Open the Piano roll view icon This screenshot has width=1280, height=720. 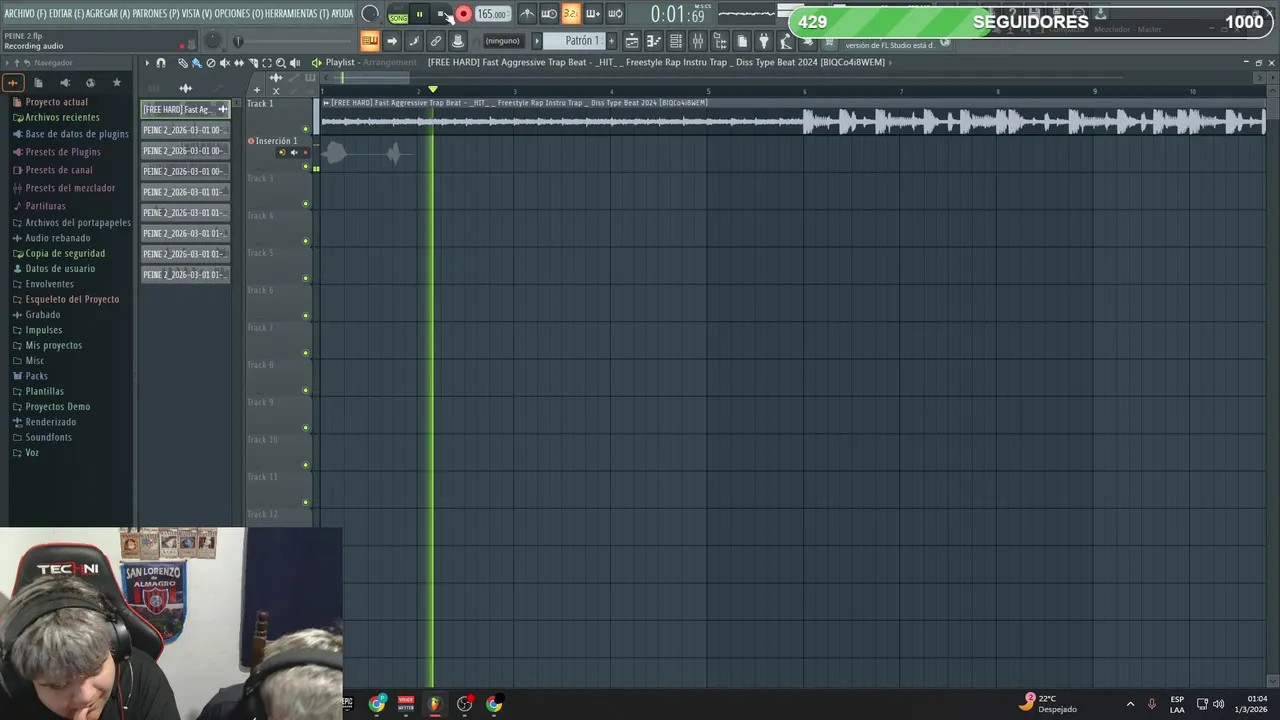(654, 41)
